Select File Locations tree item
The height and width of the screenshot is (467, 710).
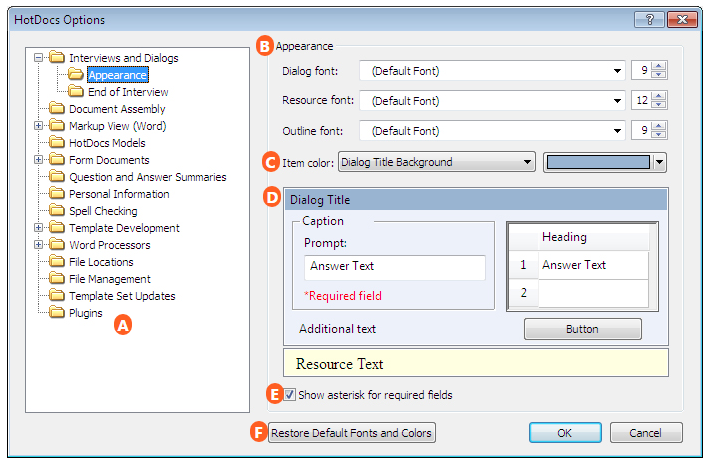coord(101,262)
